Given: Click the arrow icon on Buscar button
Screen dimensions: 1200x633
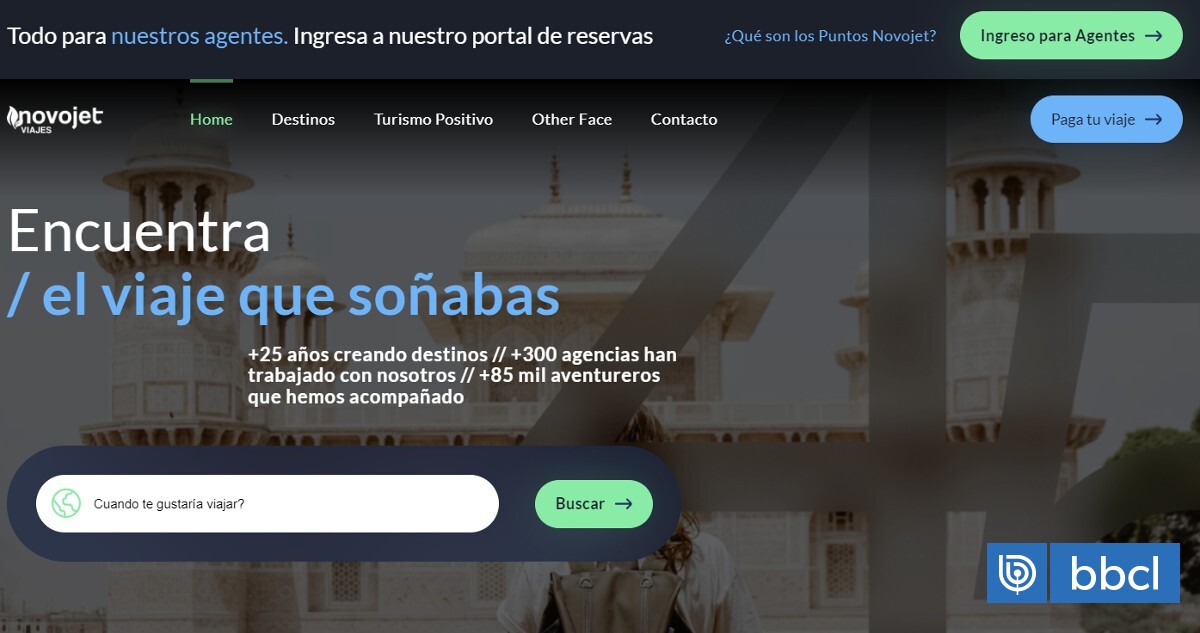Looking at the screenshot, I should (623, 504).
